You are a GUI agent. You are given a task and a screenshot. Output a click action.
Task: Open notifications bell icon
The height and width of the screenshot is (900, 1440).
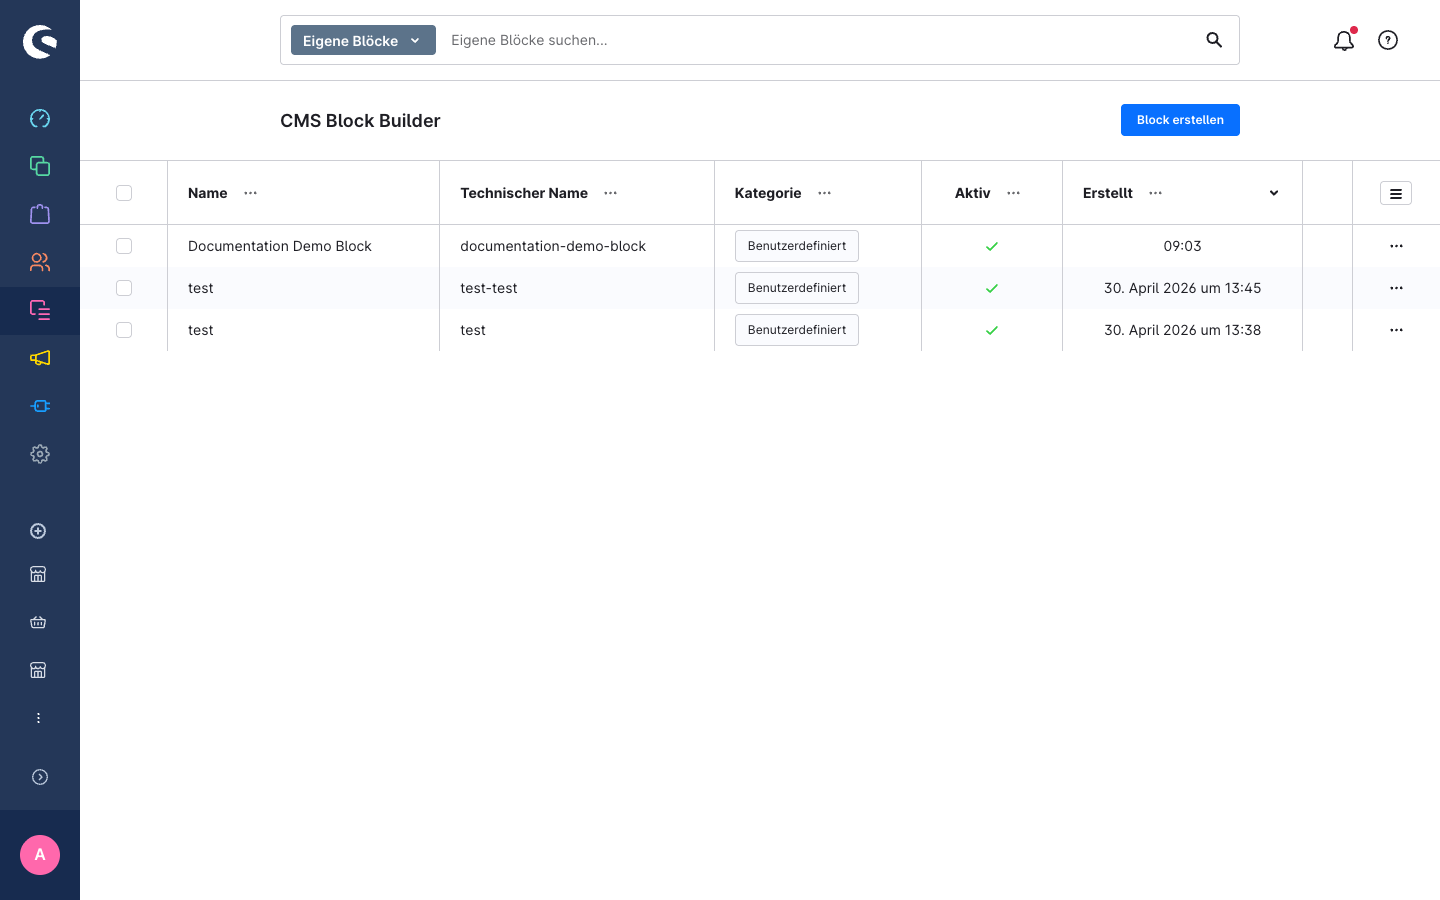(x=1344, y=40)
